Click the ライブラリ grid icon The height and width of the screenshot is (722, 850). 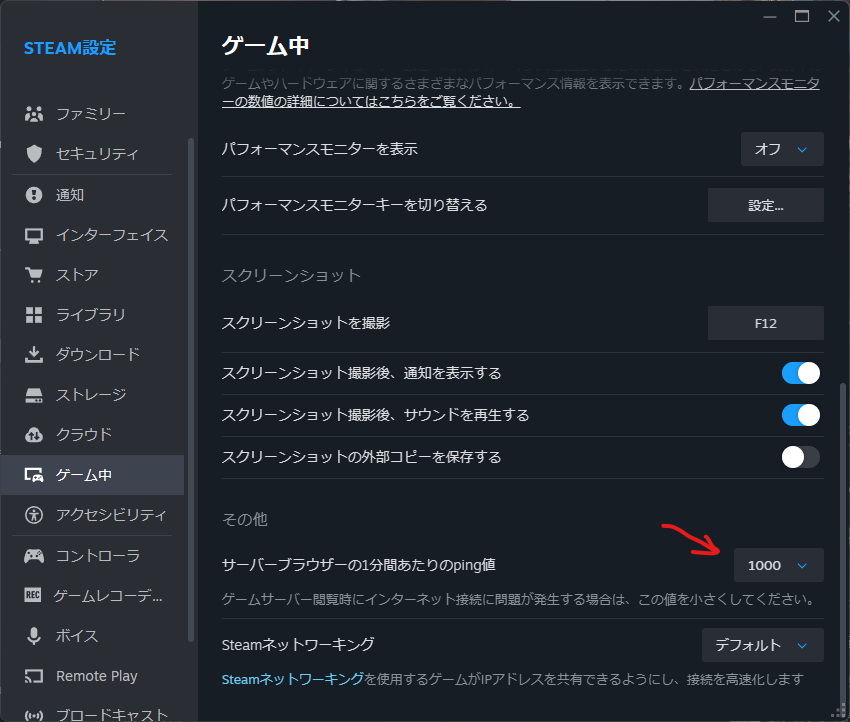click(34, 315)
